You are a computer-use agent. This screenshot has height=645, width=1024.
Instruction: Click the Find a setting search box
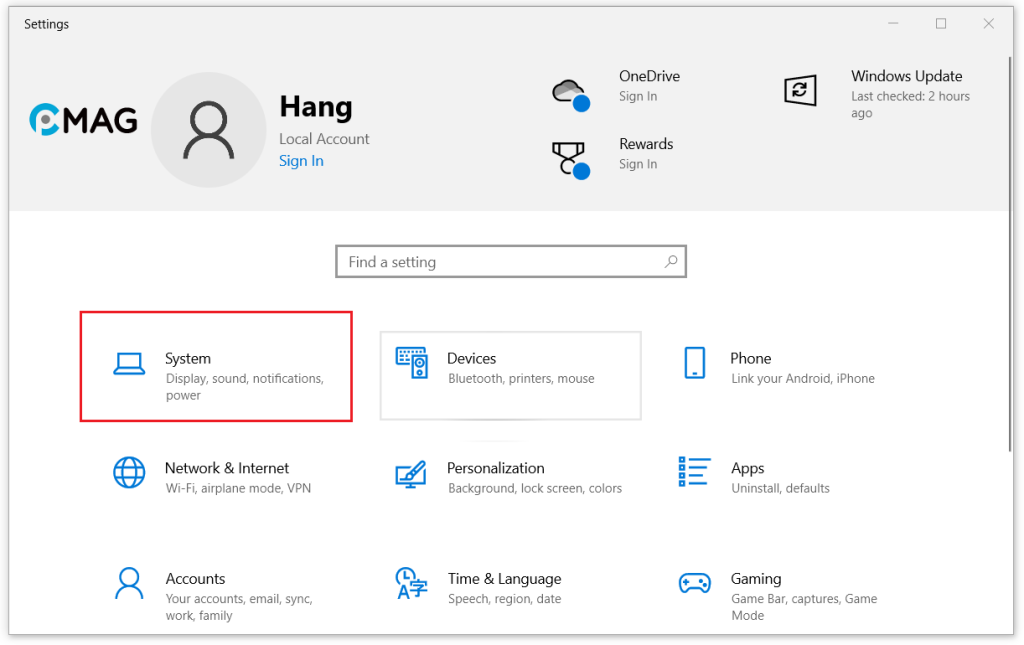(x=500, y=262)
